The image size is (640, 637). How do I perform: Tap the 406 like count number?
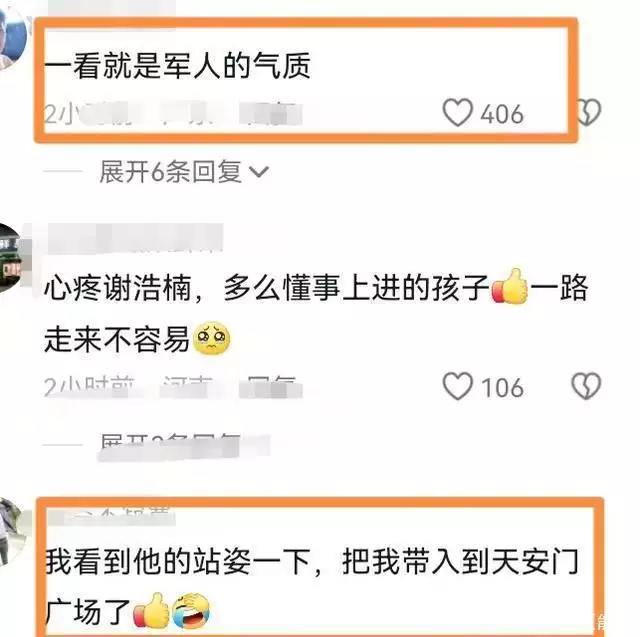click(502, 114)
